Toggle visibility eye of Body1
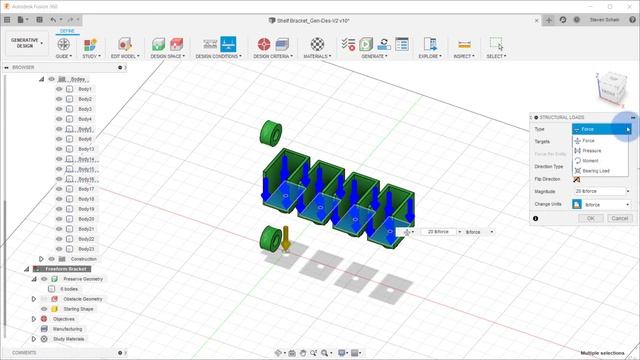 click(59, 89)
